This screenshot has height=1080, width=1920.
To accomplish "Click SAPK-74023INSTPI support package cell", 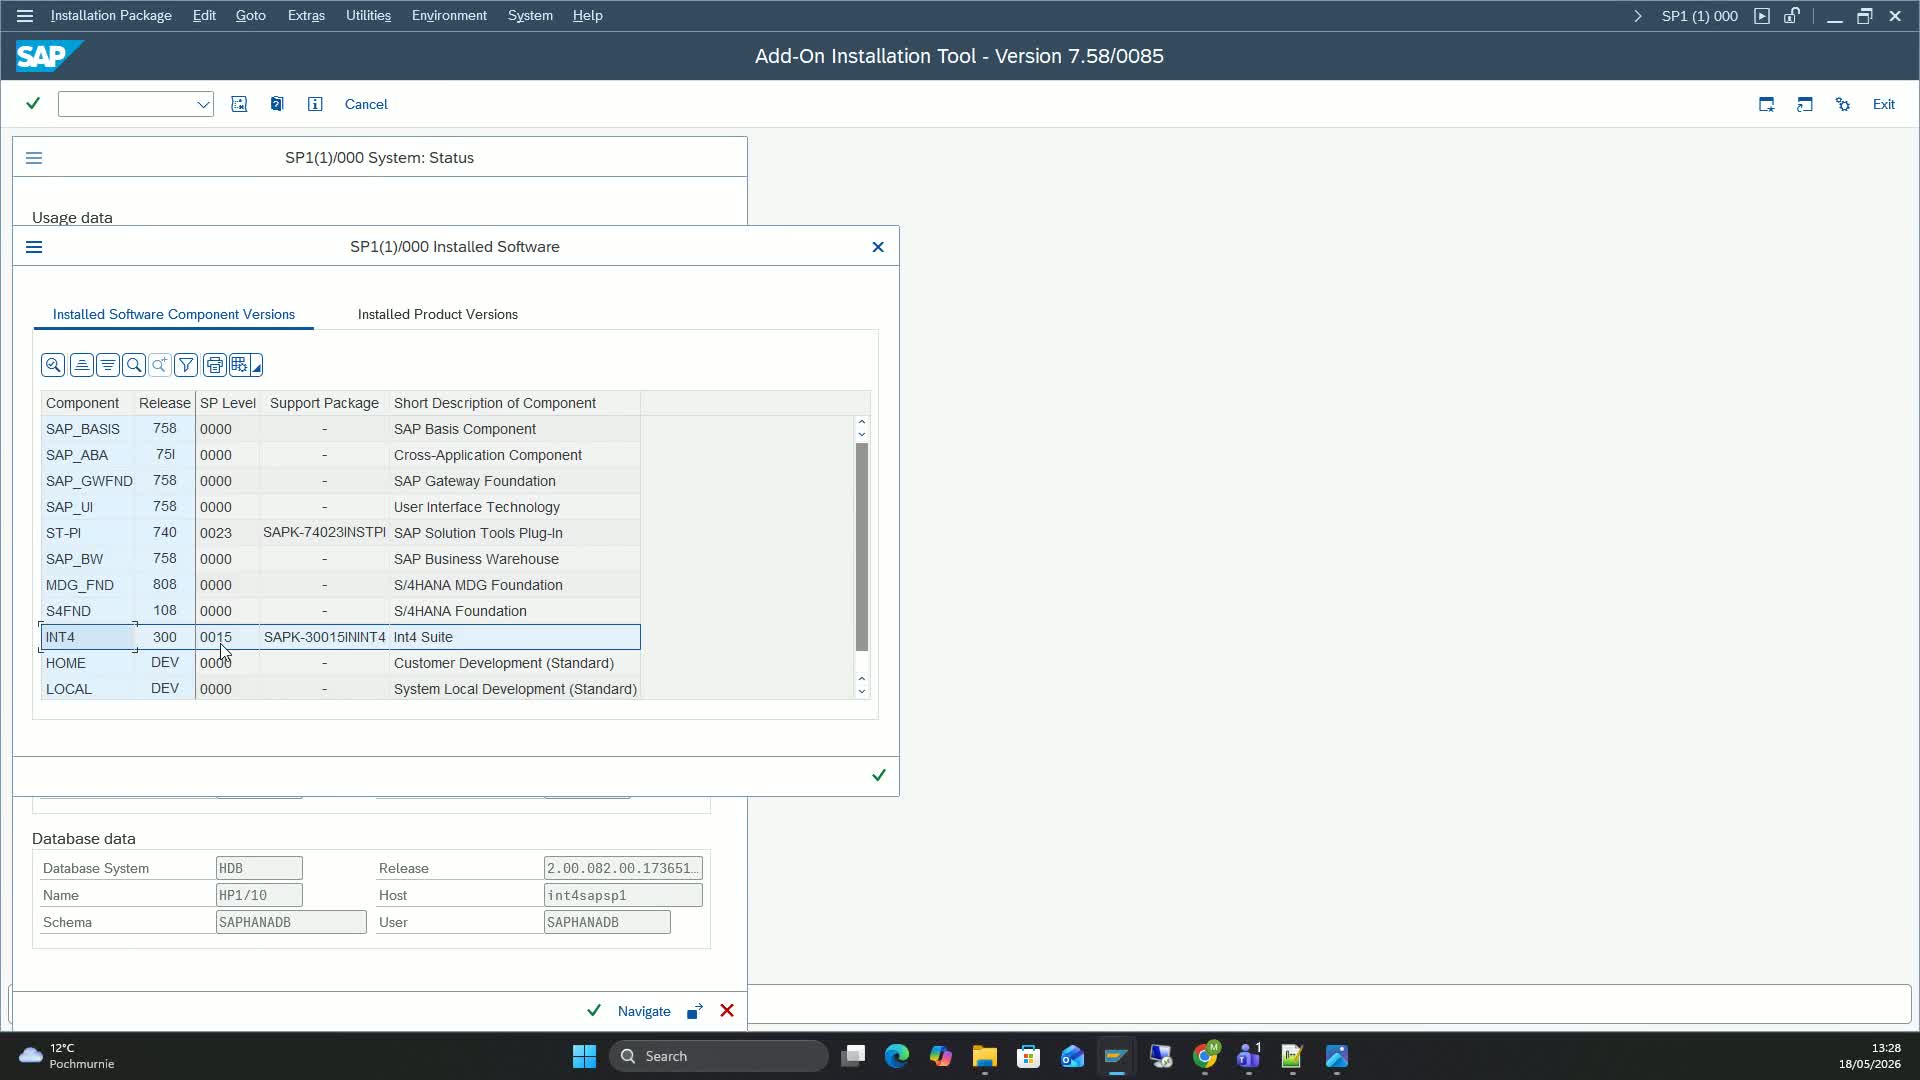I will [324, 533].
